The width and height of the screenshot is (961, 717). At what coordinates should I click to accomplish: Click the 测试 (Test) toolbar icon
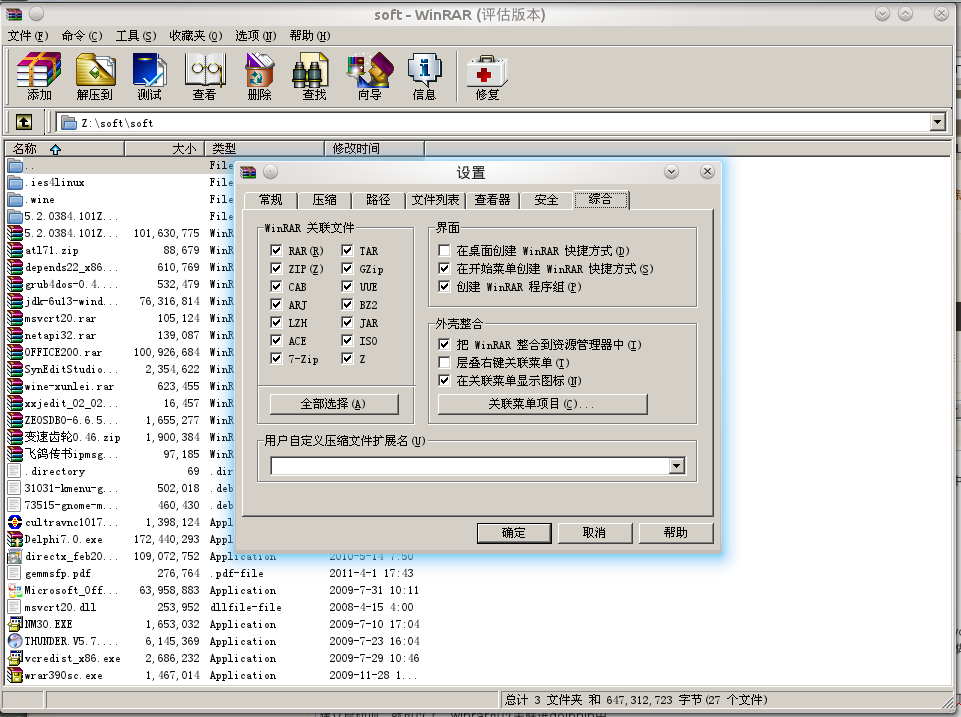click(x=150, y=76)
